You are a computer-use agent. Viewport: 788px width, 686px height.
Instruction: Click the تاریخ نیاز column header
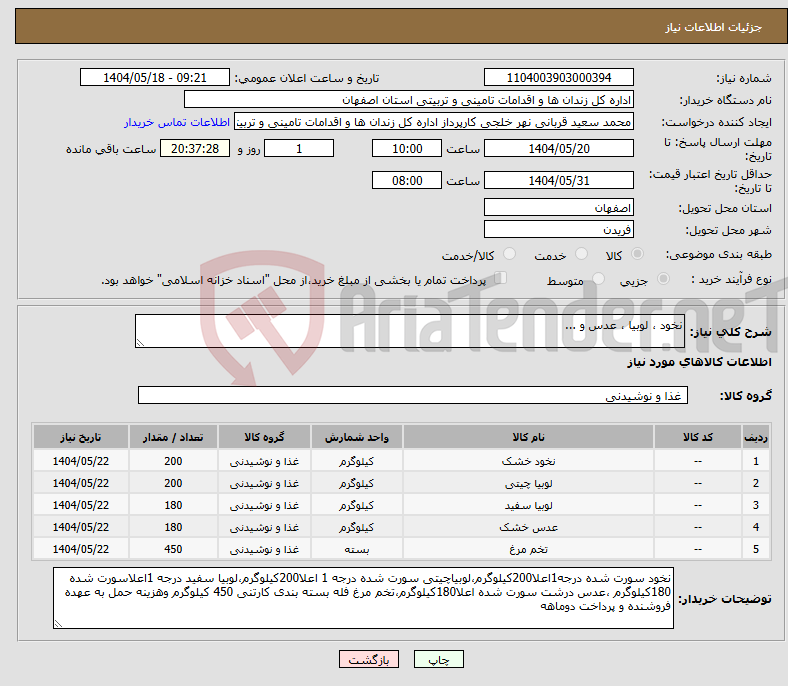80,437
